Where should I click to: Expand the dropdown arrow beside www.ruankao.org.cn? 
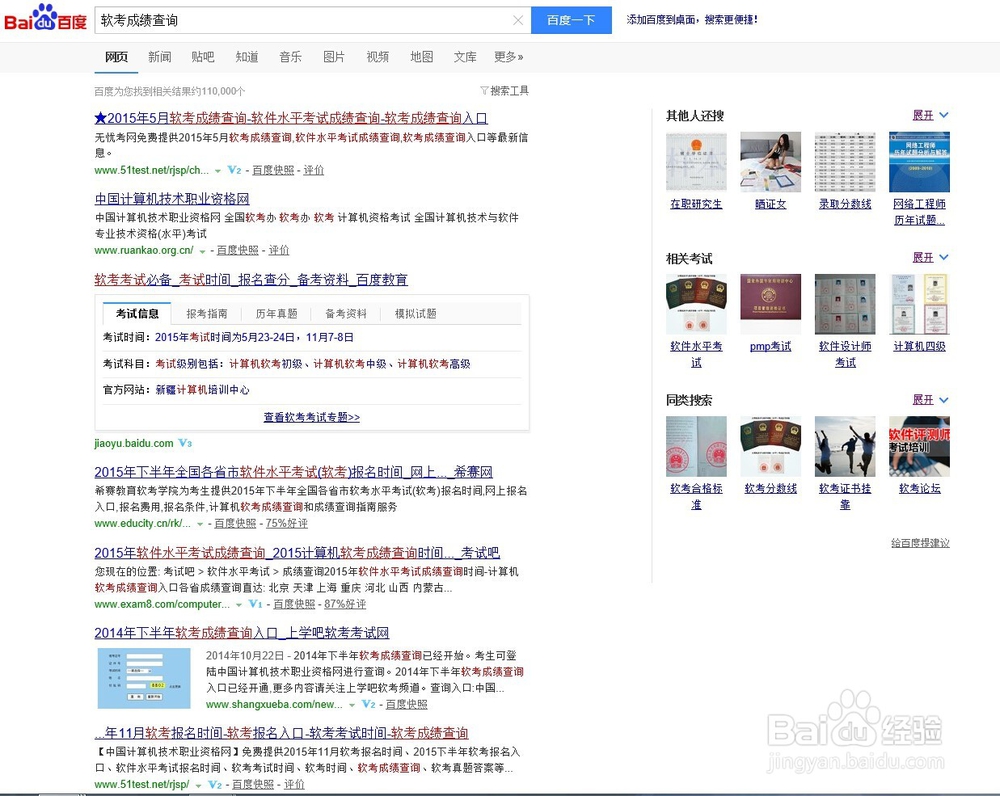pyautogui.click(x=202, y=251)
